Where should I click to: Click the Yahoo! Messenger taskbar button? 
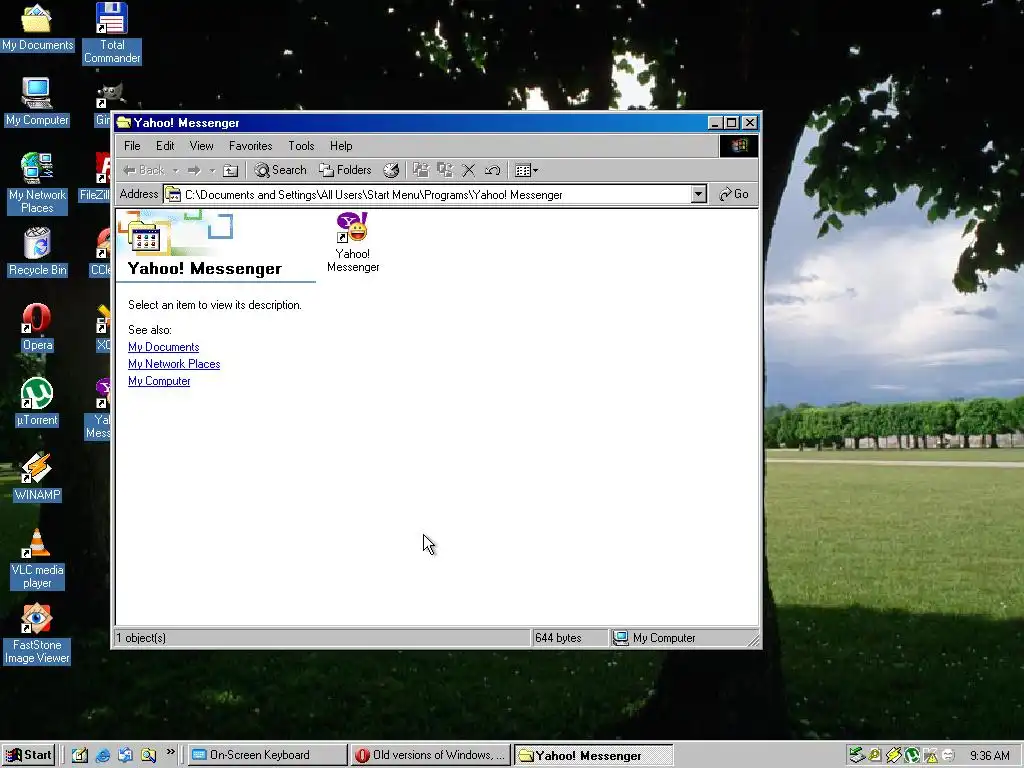coord(594,755)
